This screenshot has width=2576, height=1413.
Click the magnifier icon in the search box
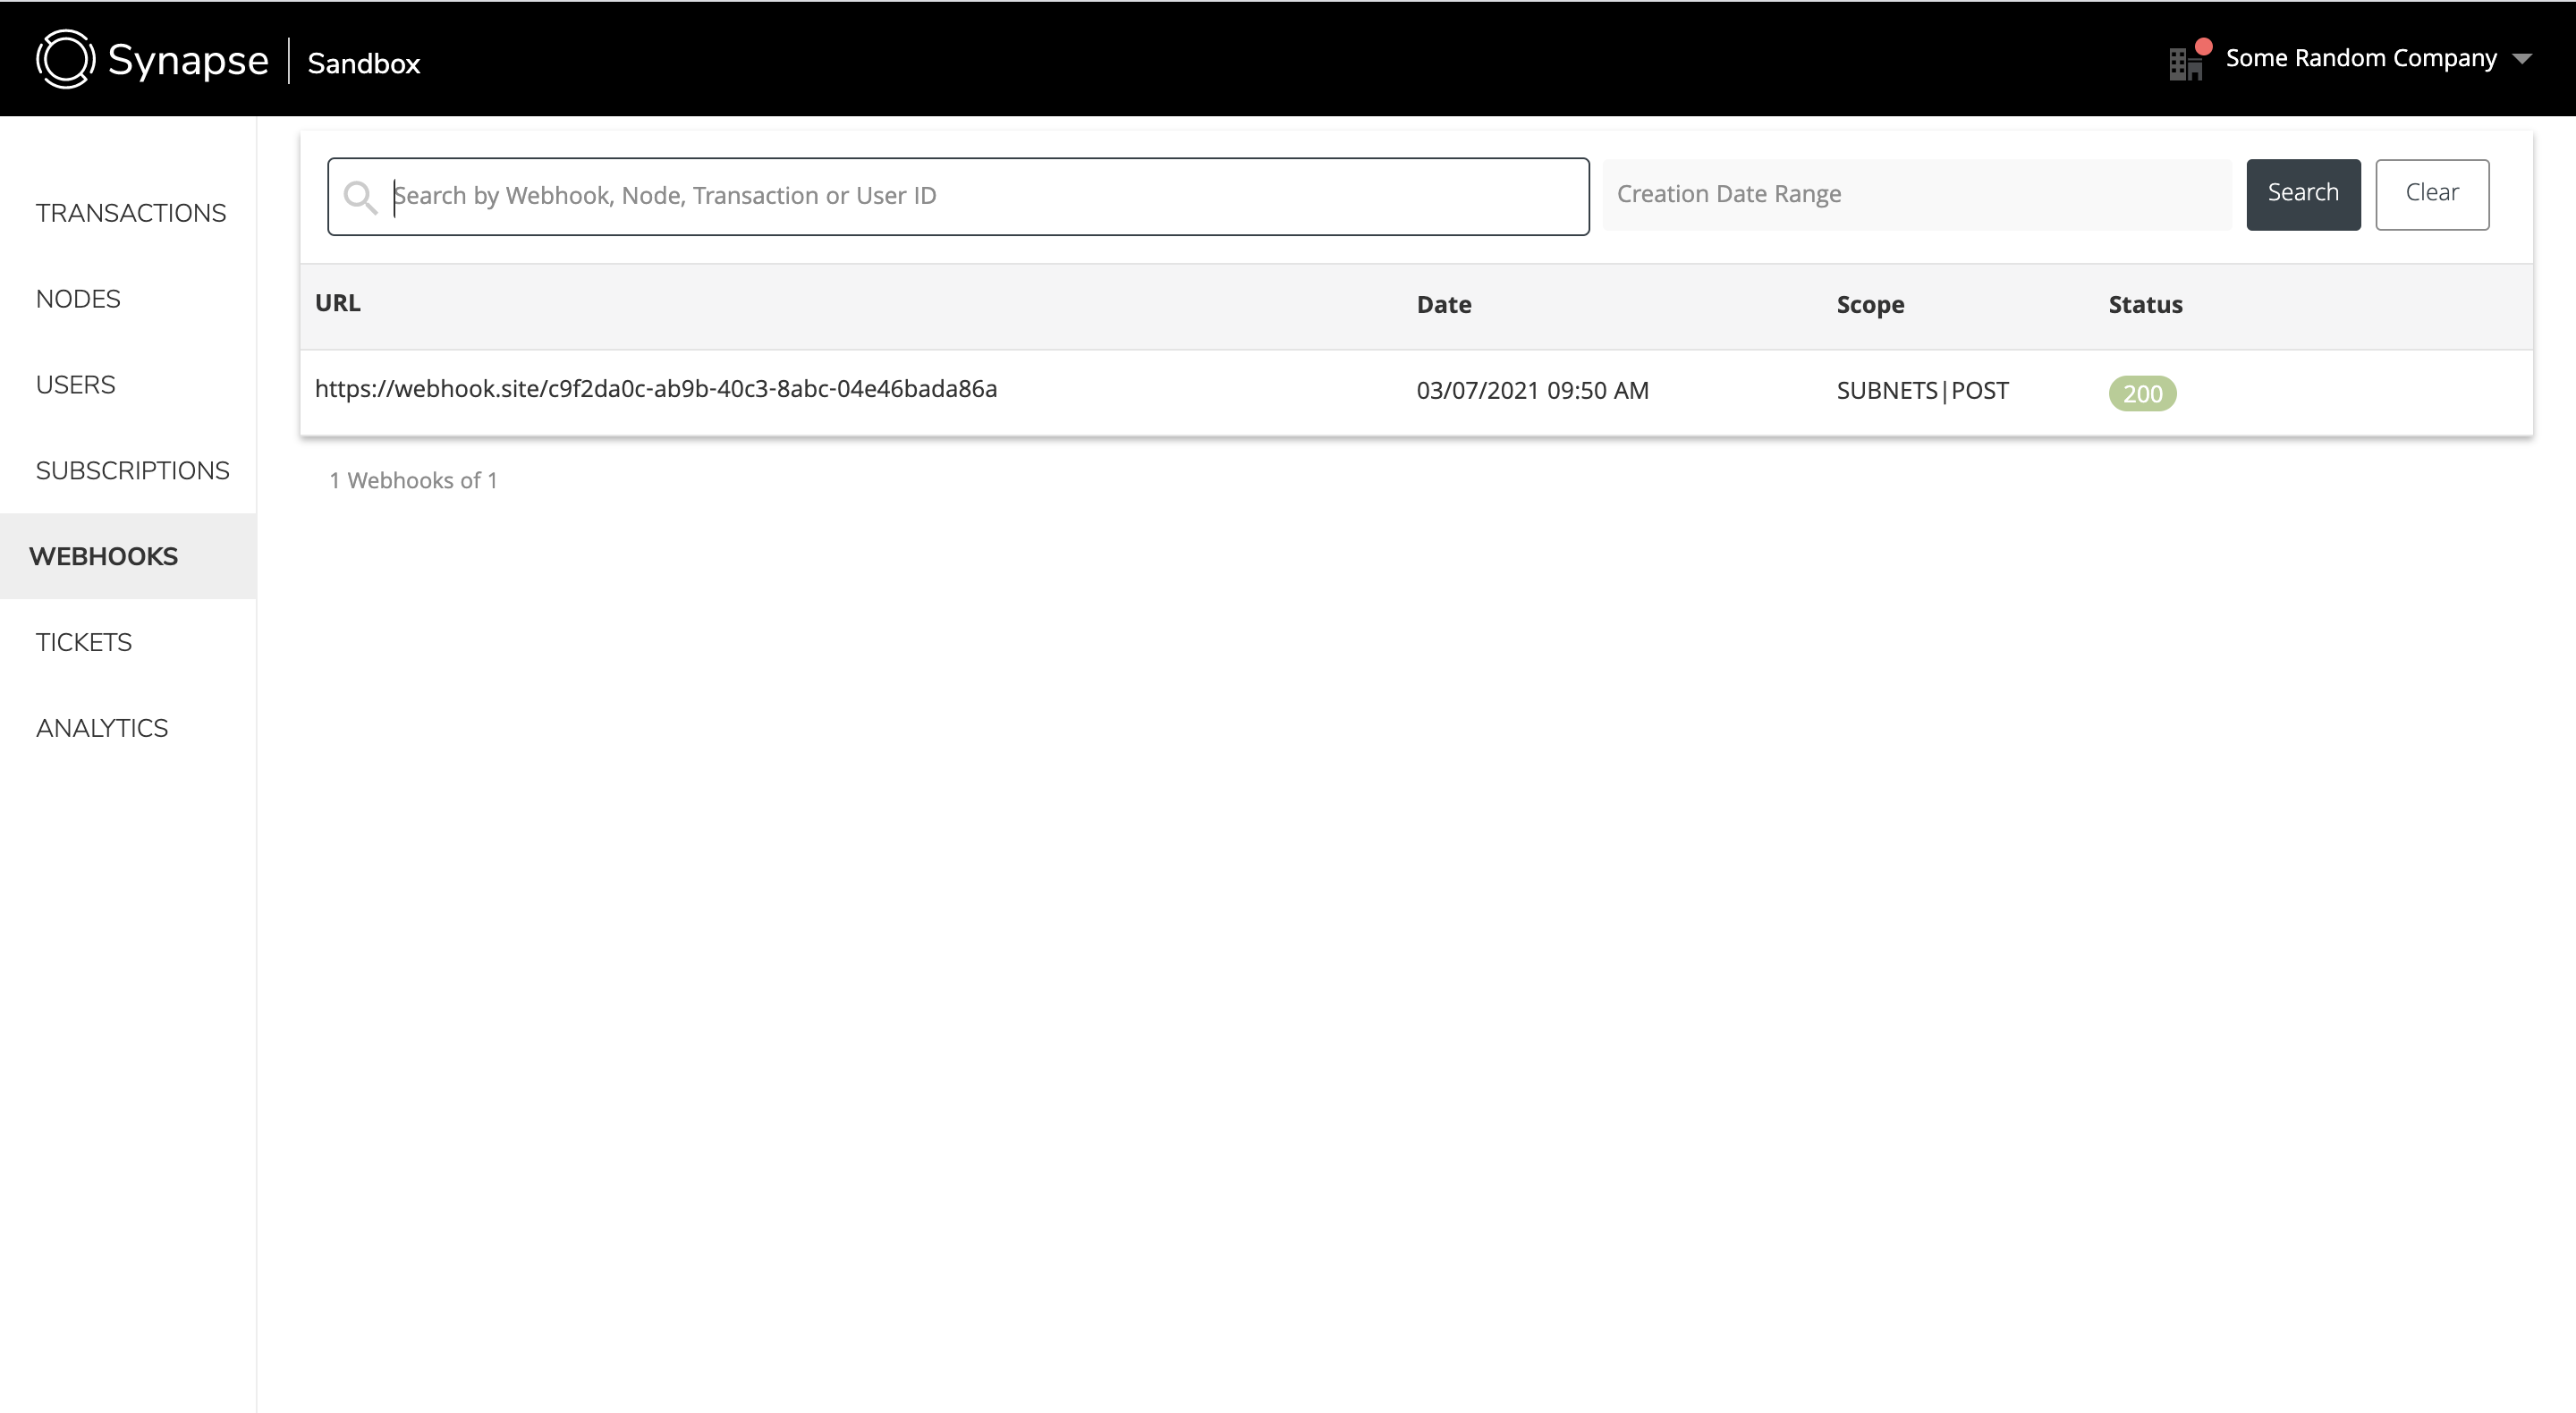[x=360, y=197]
